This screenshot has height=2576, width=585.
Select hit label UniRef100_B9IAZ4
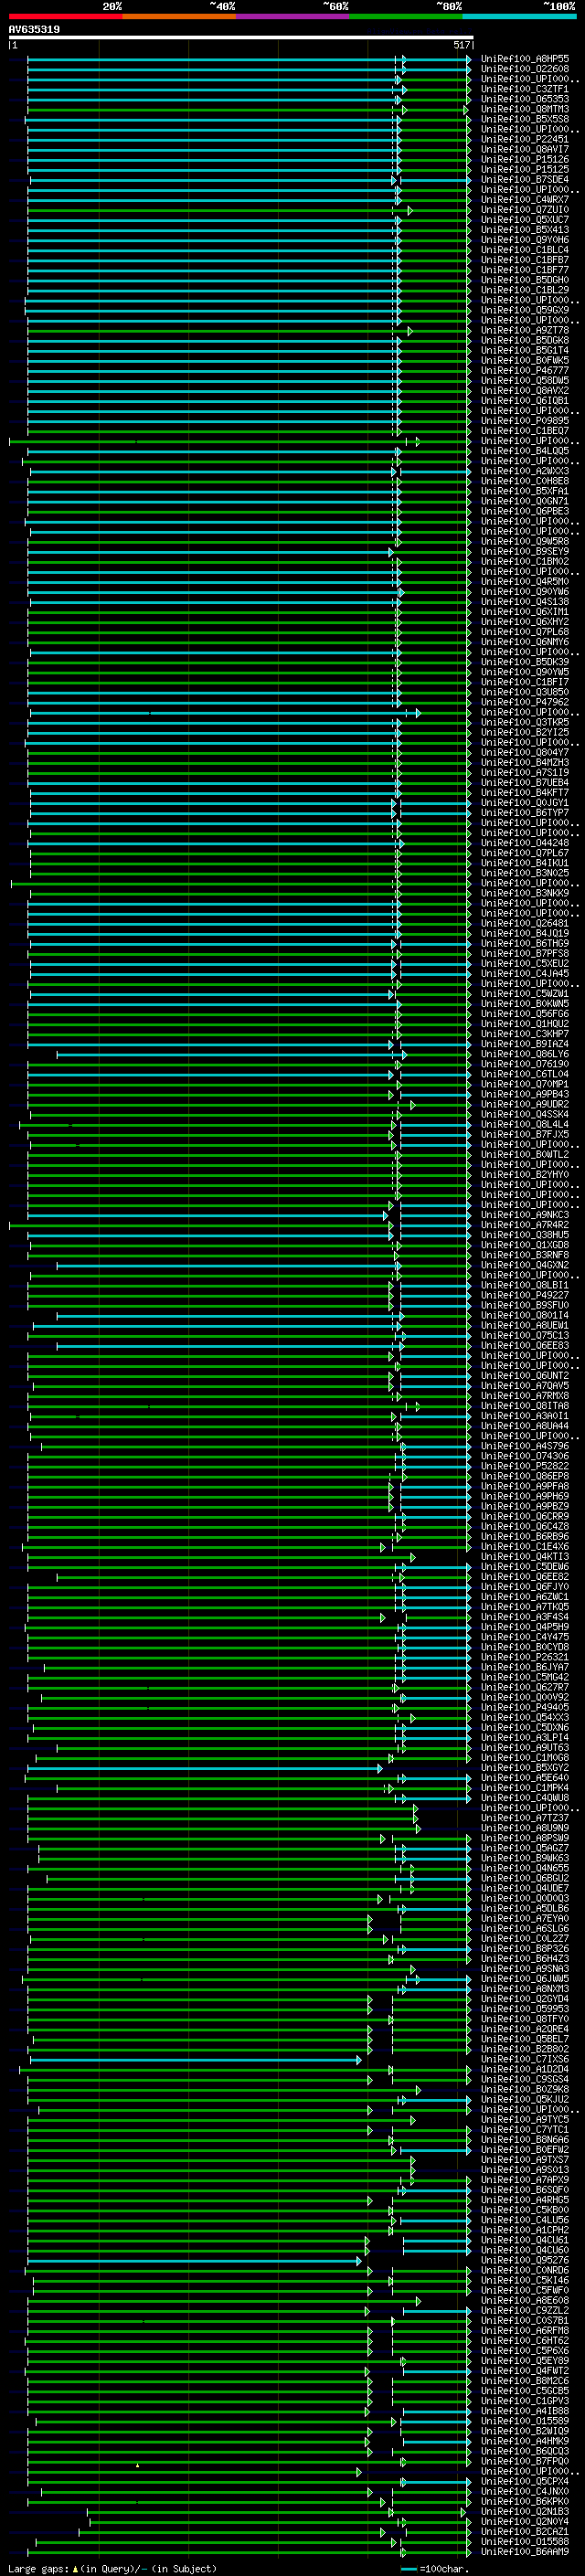(525, 1044)
